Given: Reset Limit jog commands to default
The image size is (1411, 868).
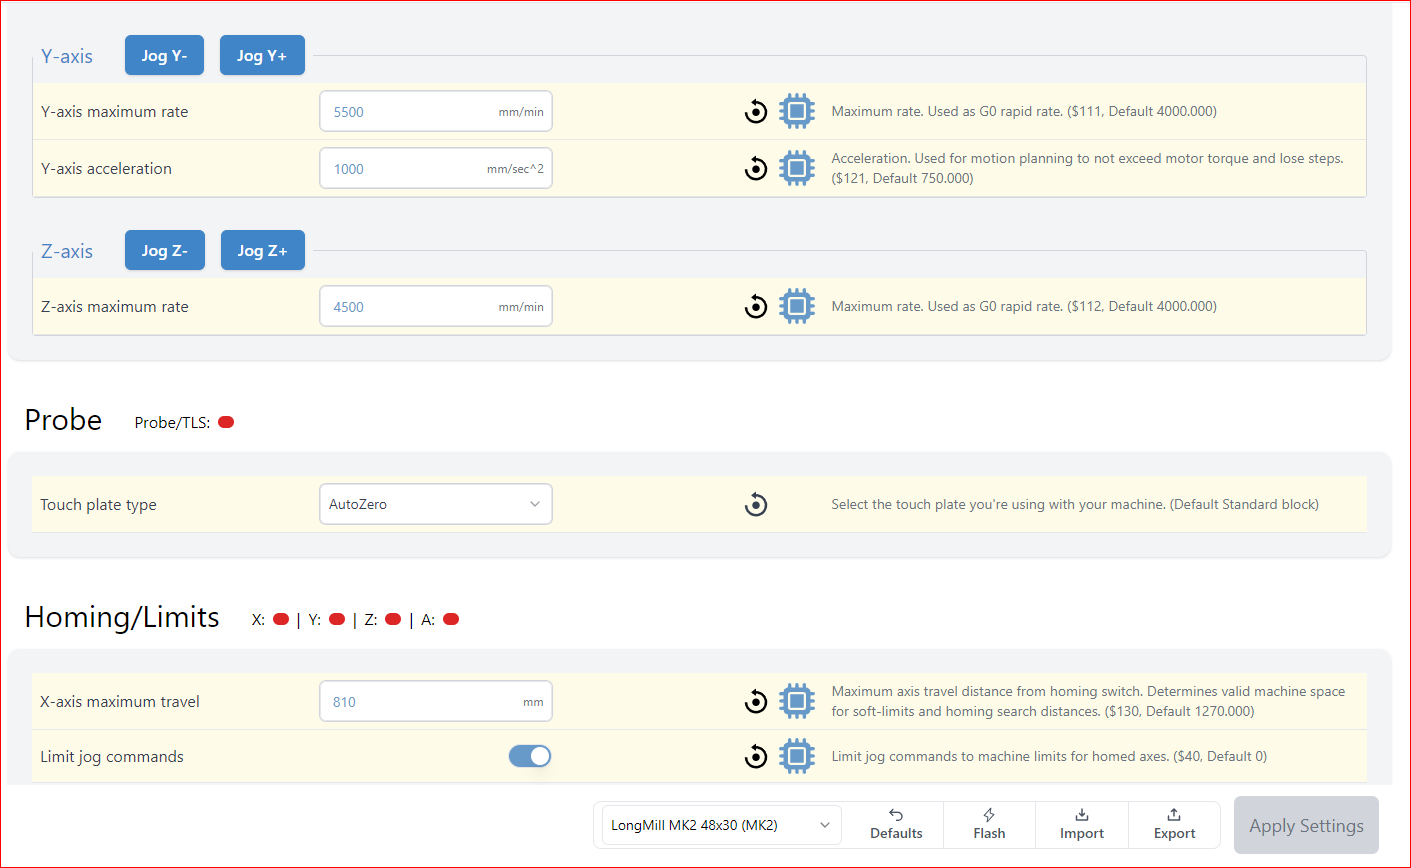Looking at the screenshot, I should pyautogui.click(x=756, y=757).
